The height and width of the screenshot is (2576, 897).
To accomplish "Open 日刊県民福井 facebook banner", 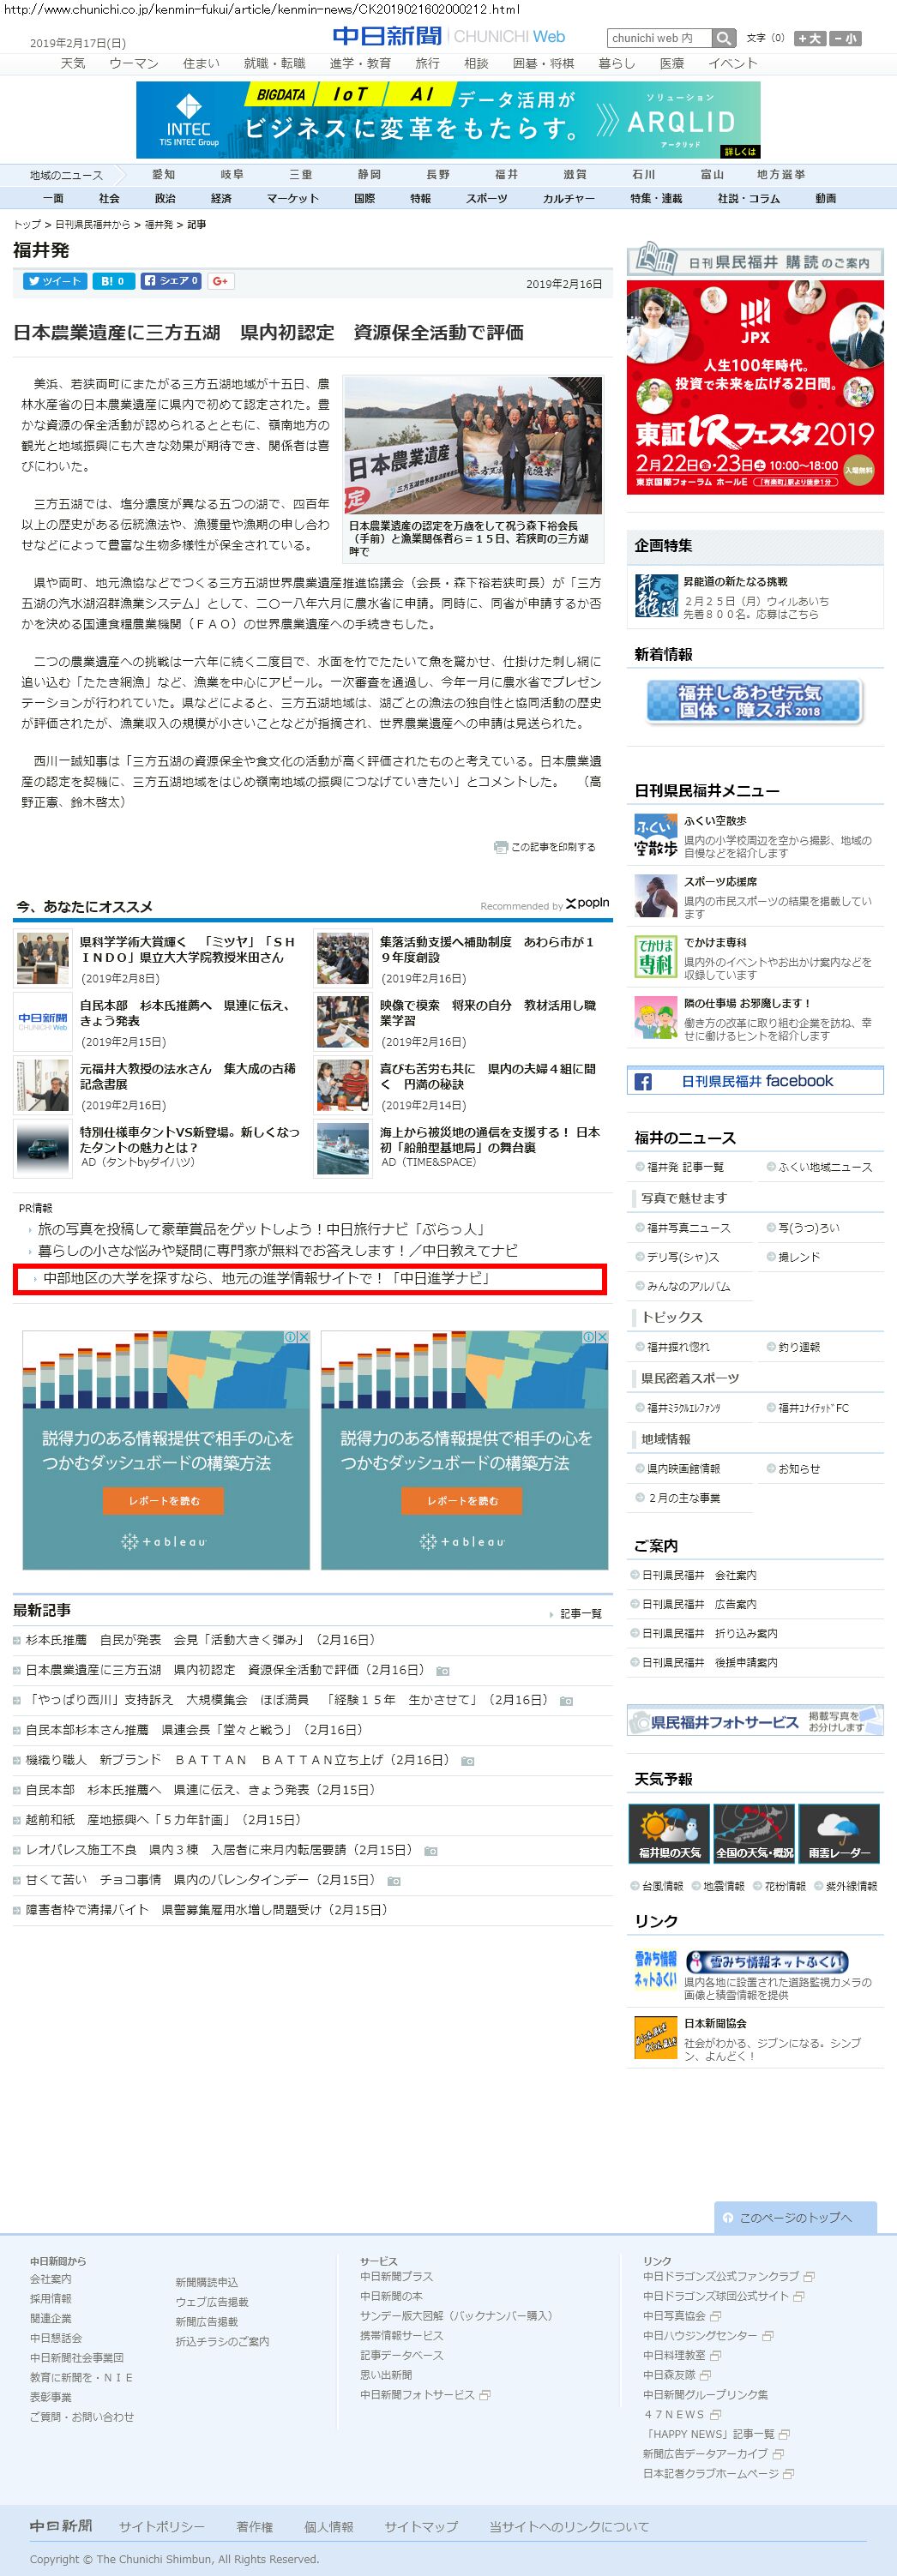I will point(755,1081).
